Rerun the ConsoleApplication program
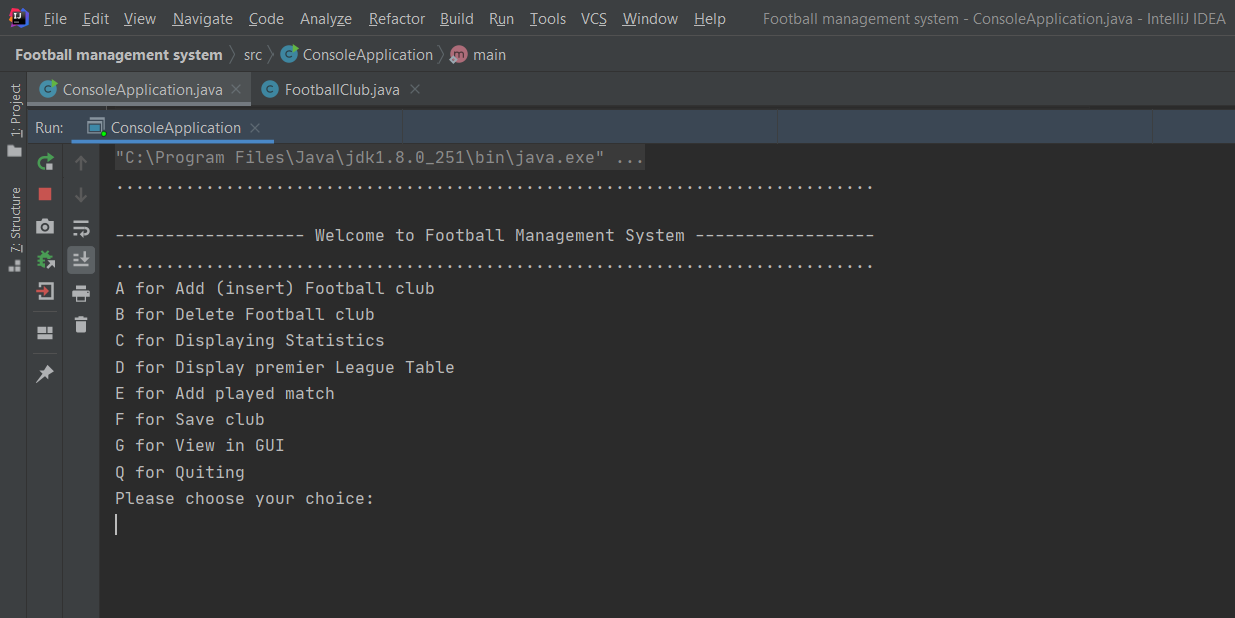Screen dimensions: 1235x618 [45, 162]
